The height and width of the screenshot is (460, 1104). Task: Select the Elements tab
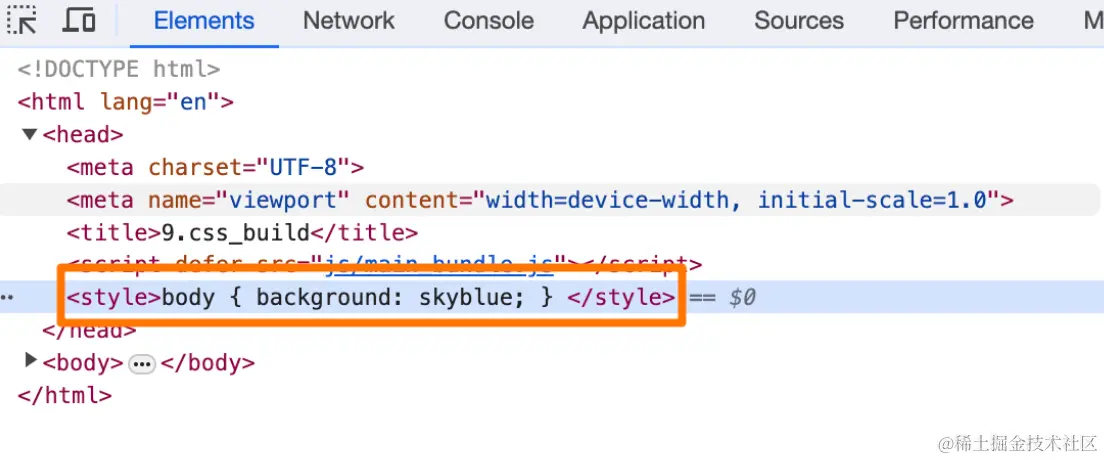(204, 21)
